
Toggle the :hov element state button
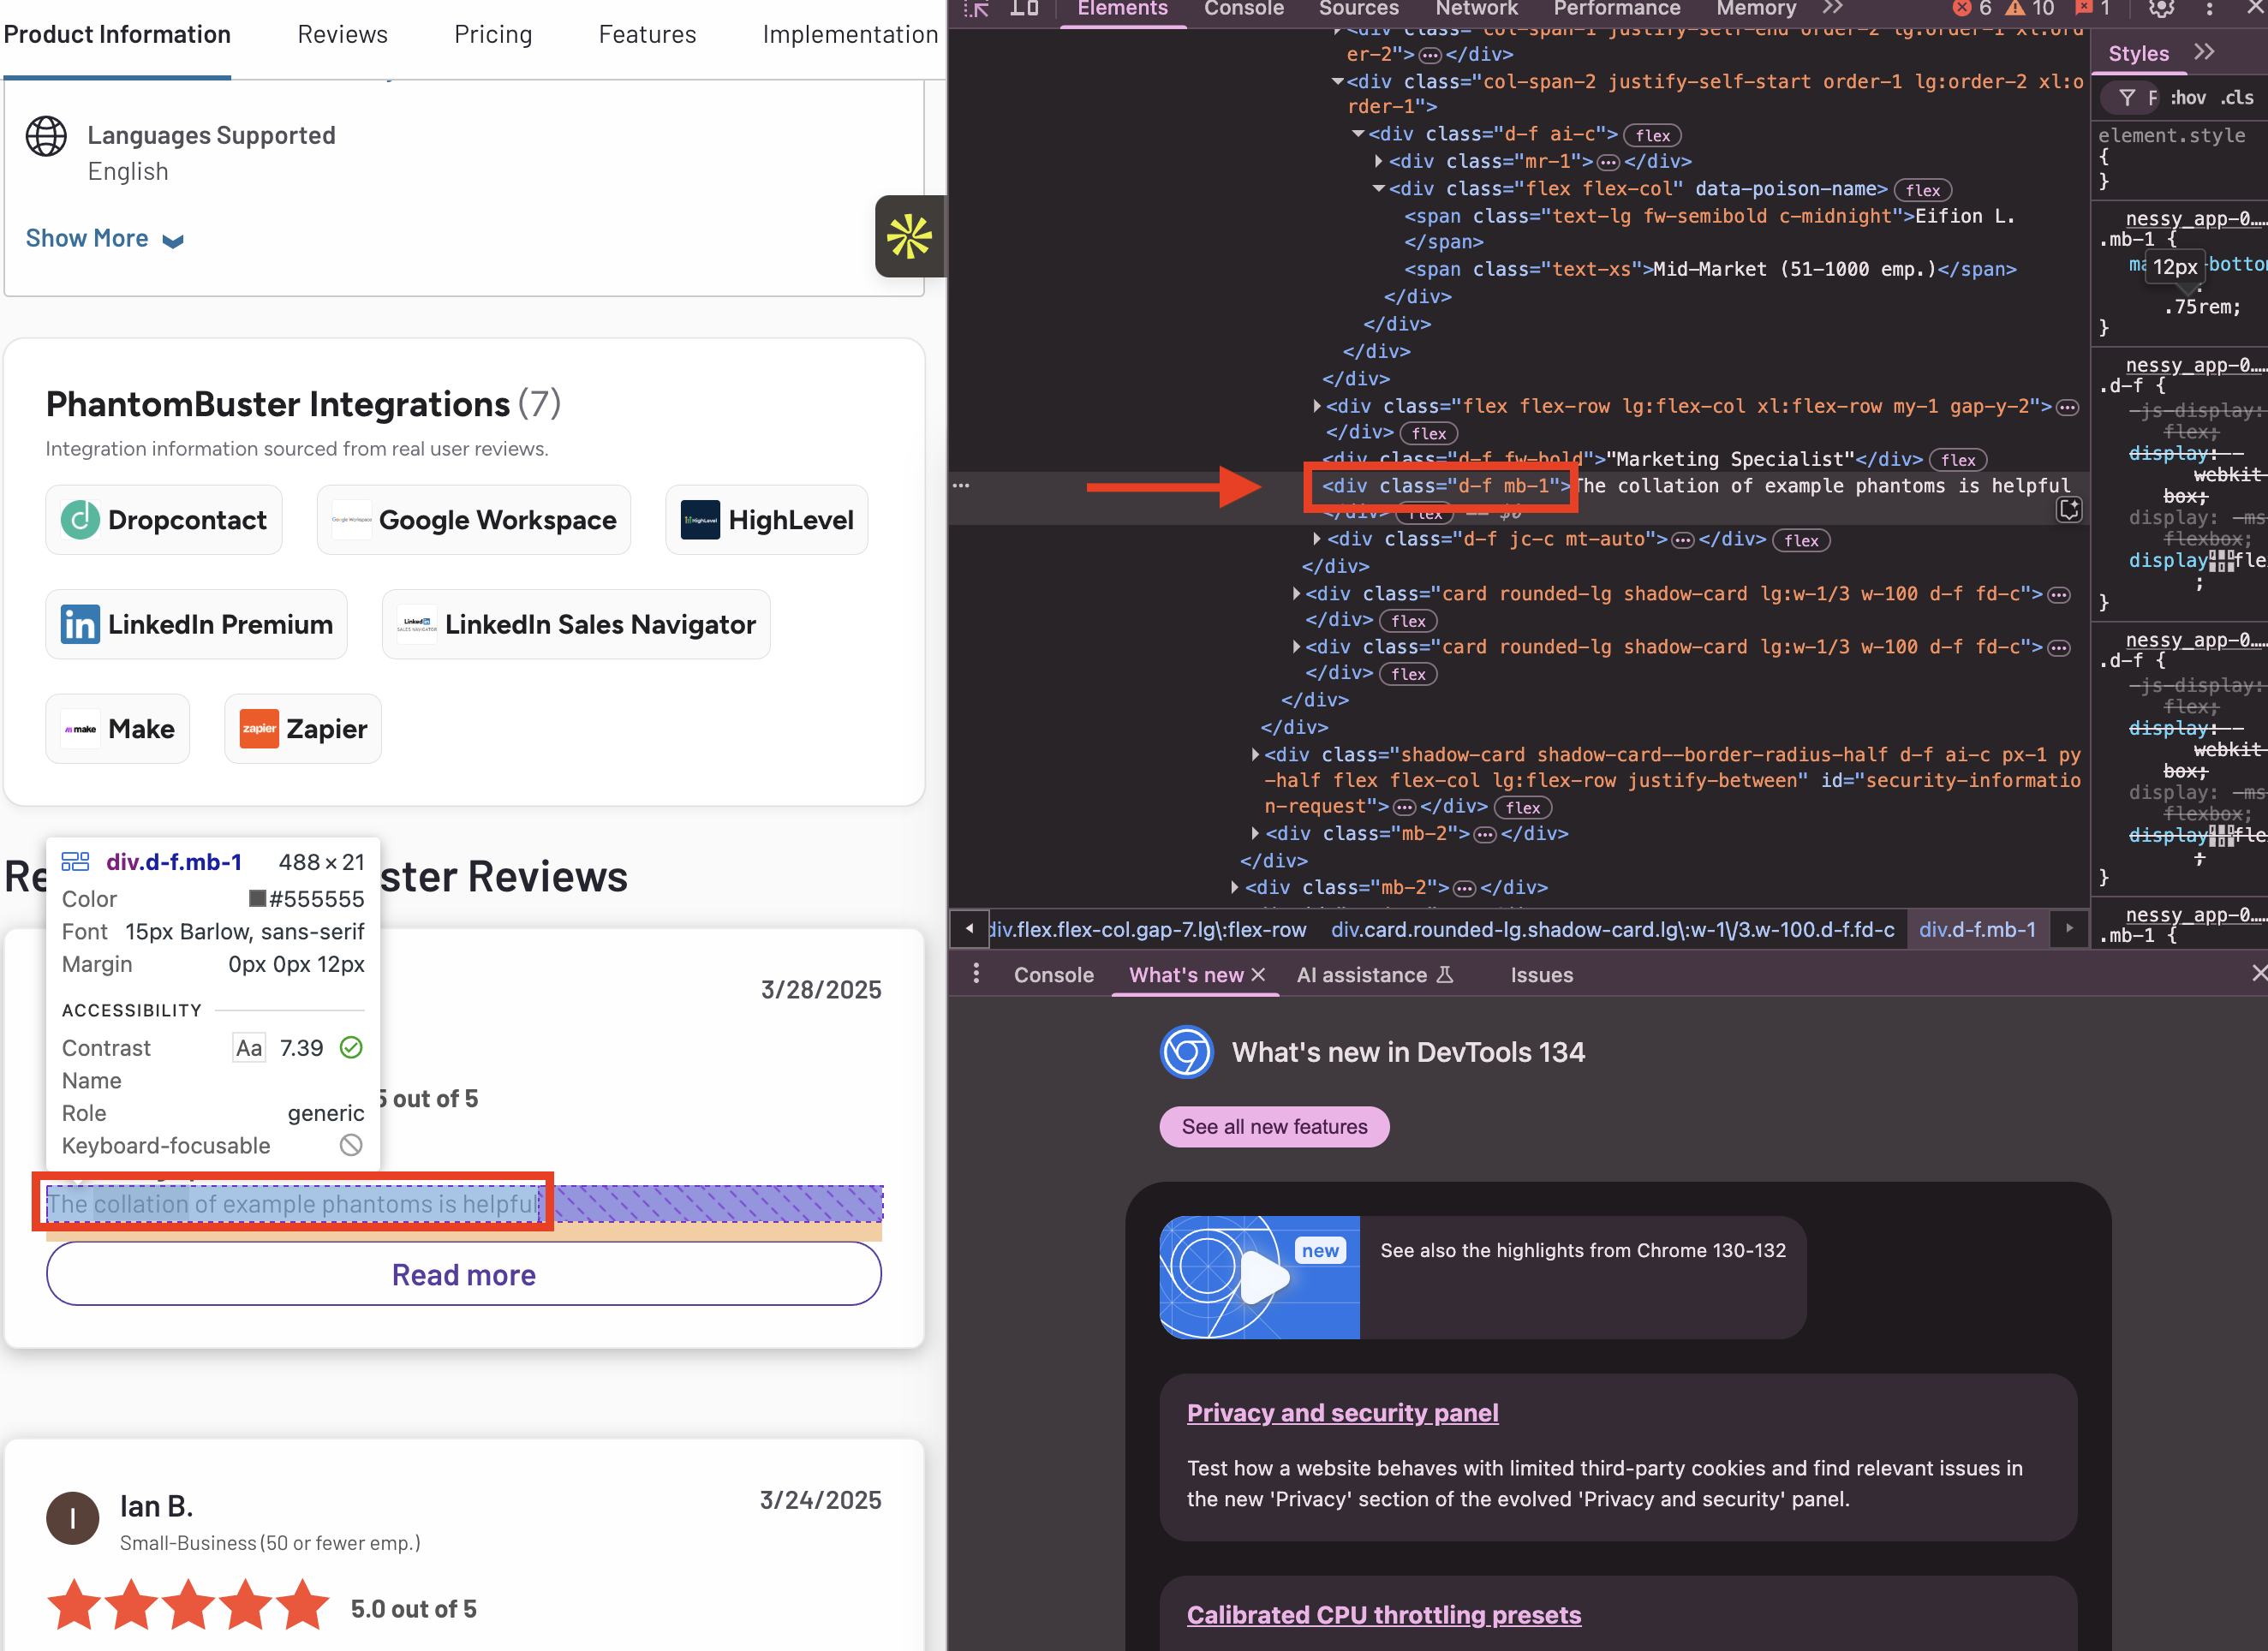pos(2187,98)
